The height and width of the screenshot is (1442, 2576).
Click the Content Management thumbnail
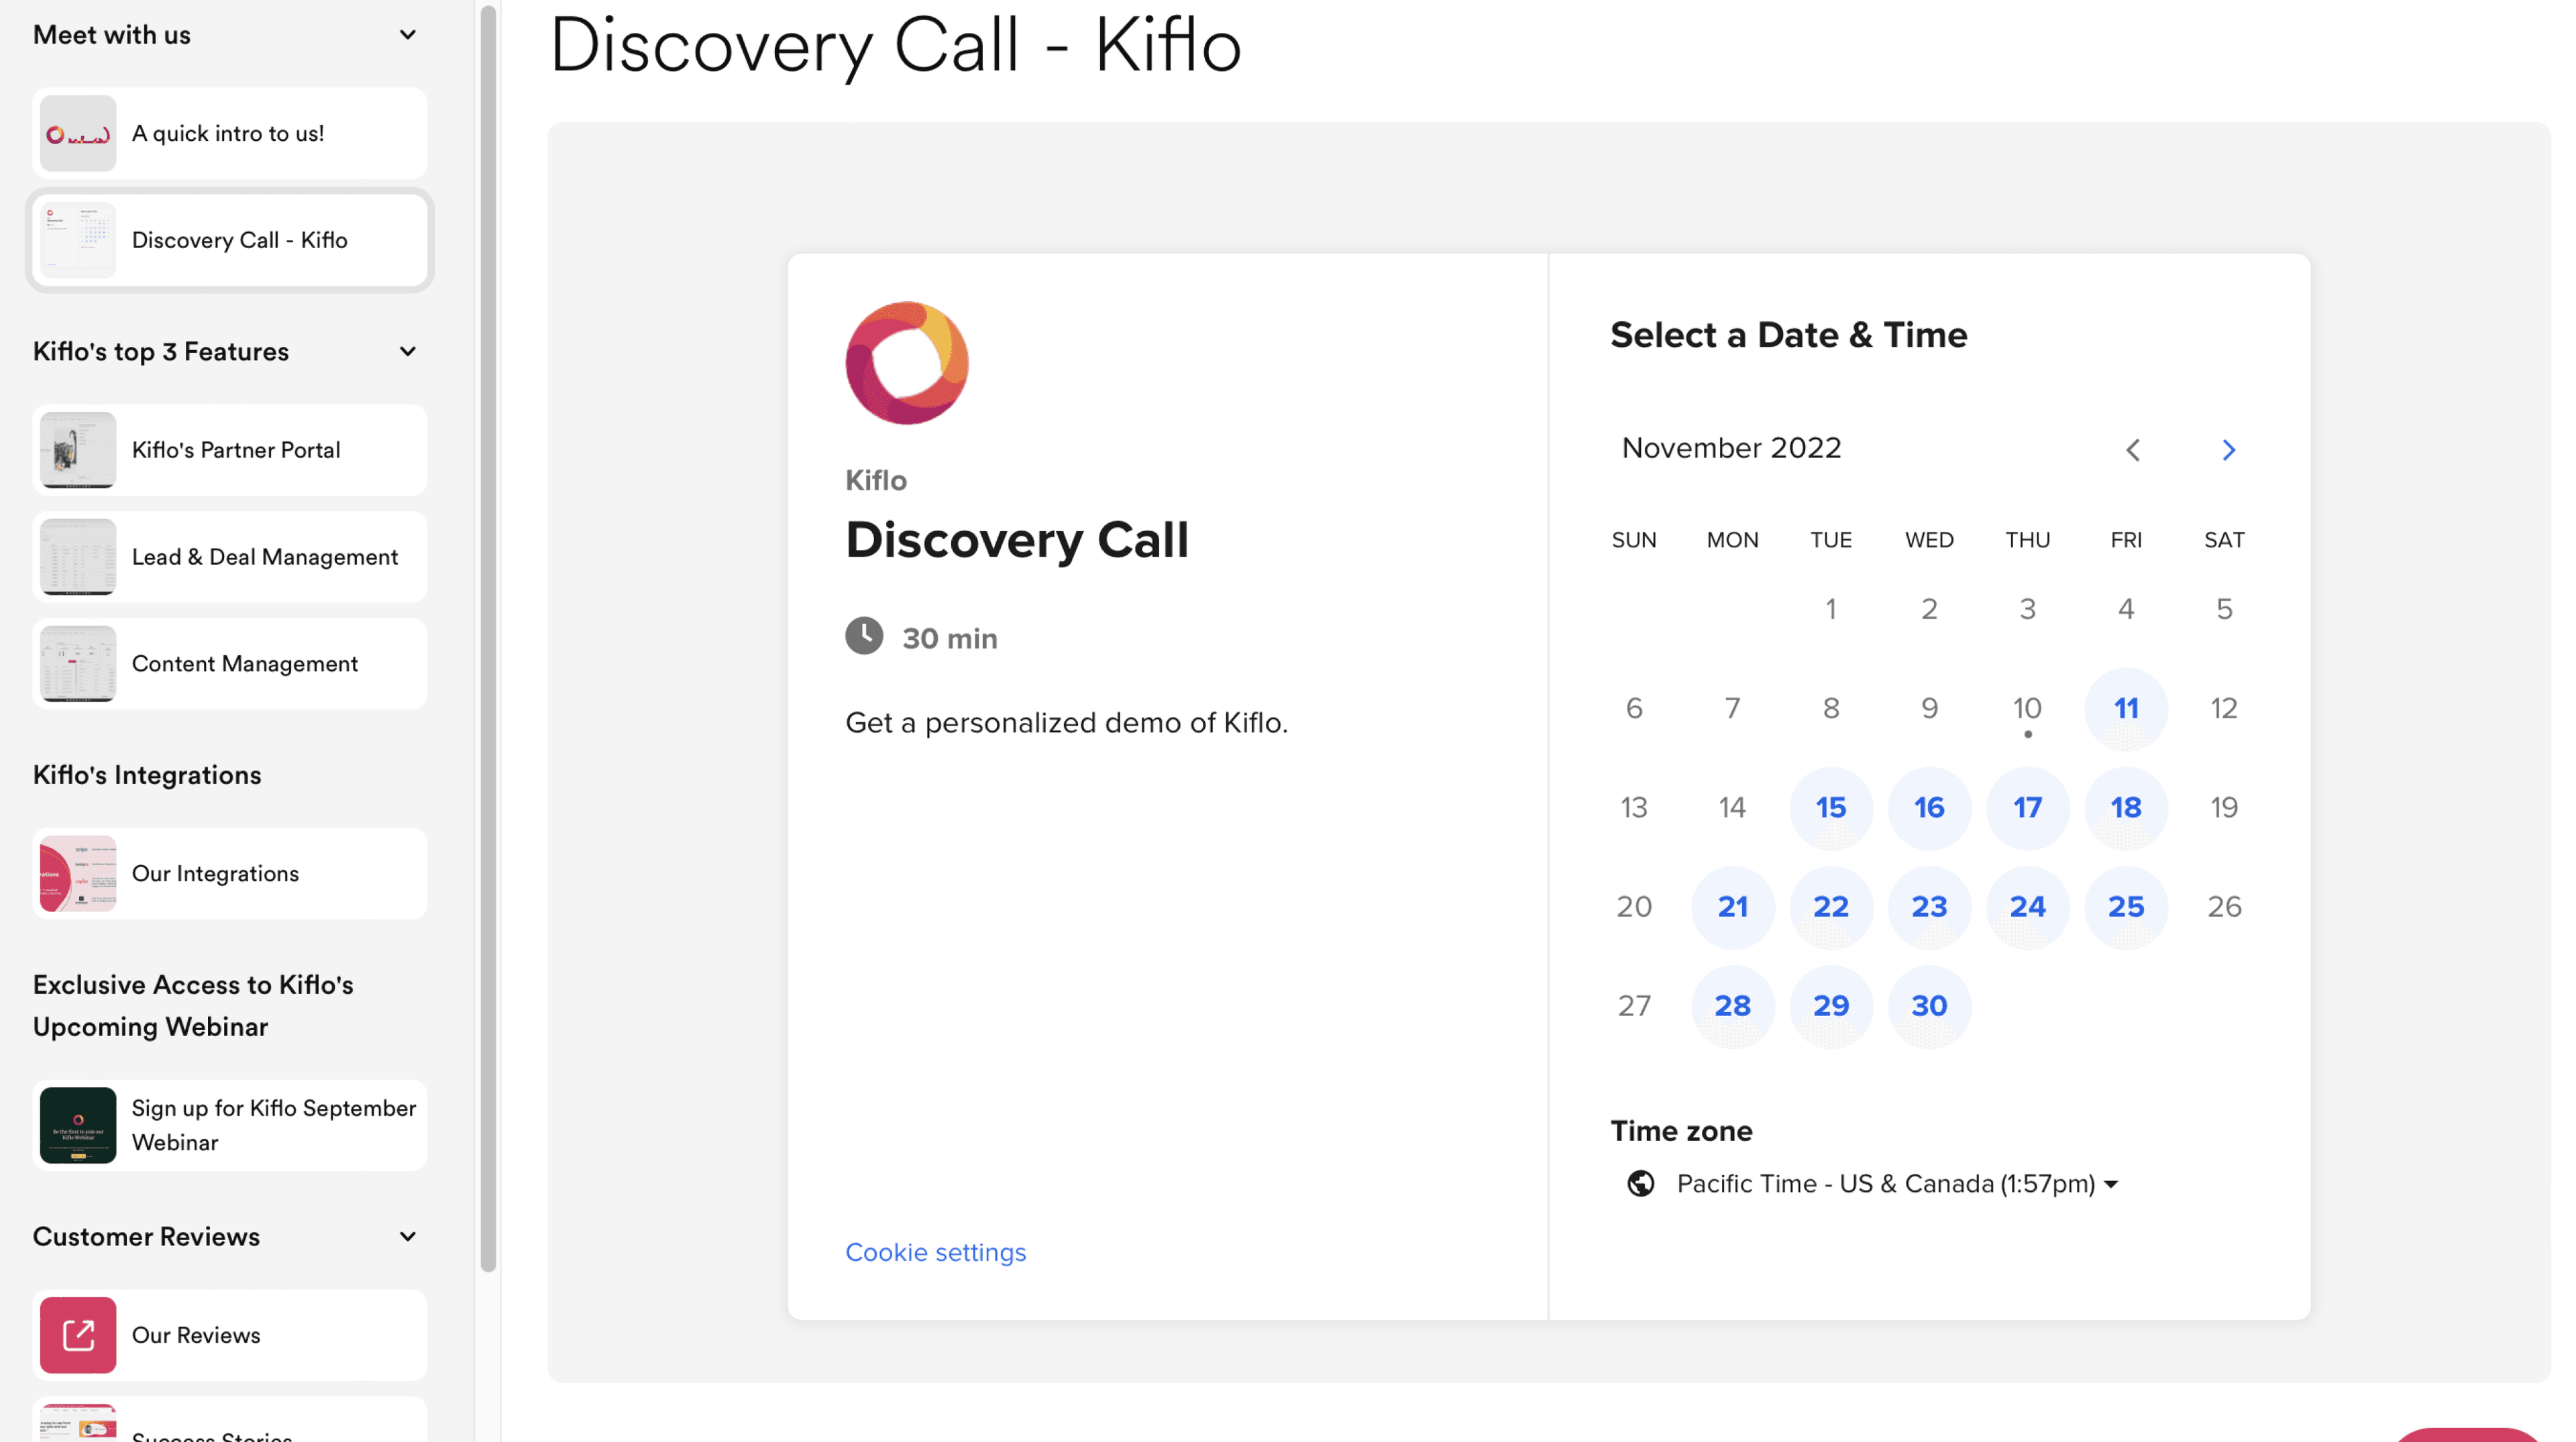coord(78,665)
